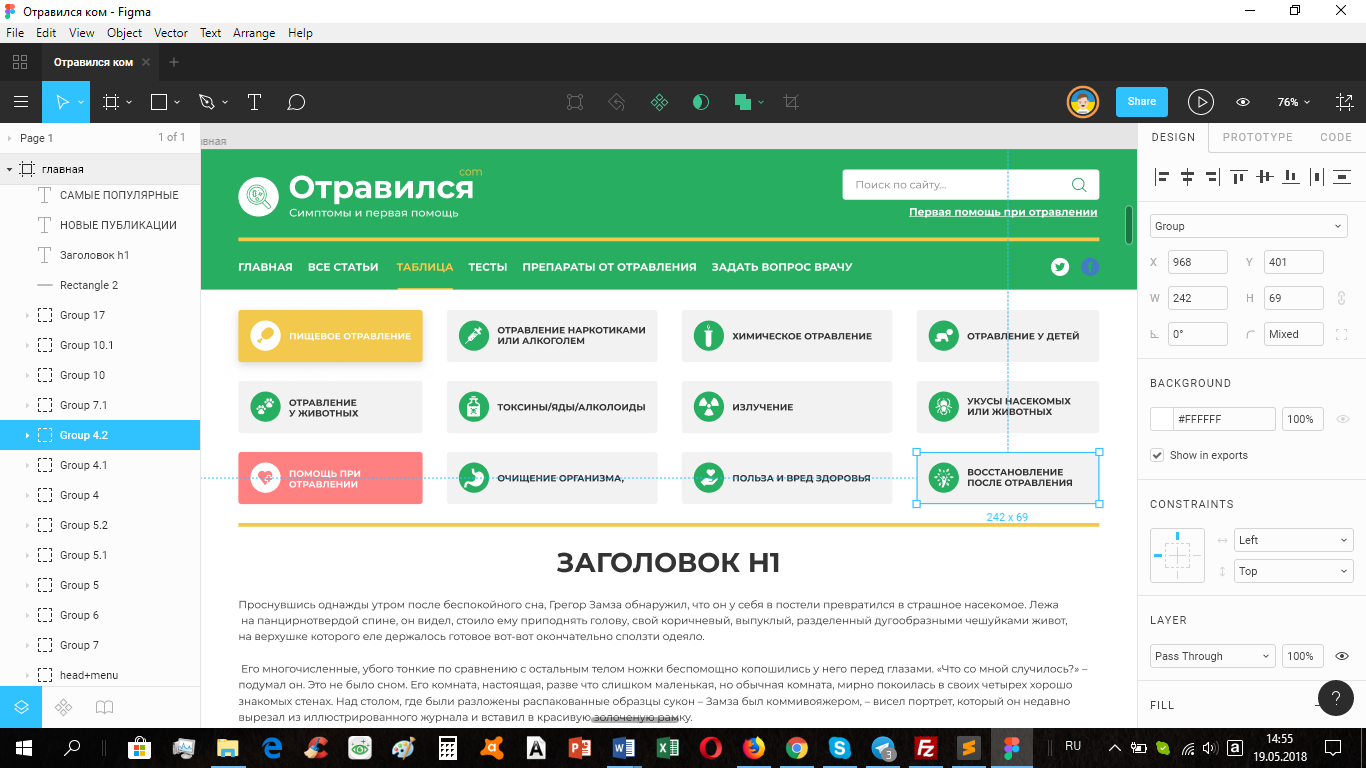This screenshot has width=1366, height=768.
Task: Align selection horizontal centers
Action: [1188, 177]
